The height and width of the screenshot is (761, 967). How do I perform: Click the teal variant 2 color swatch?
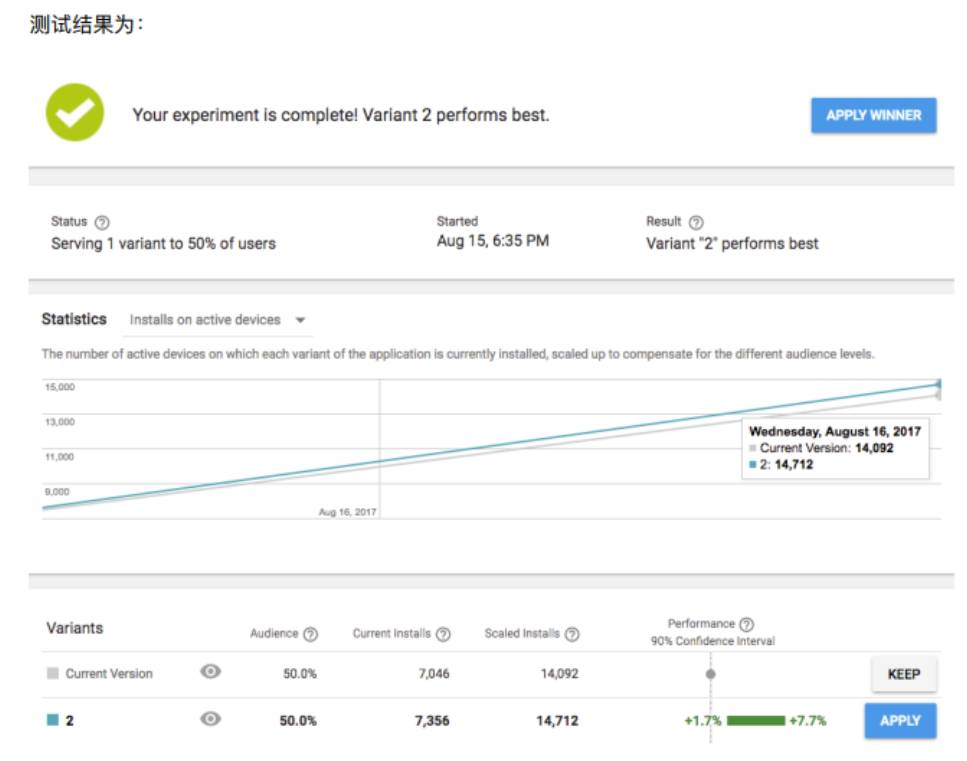point(53,720)
